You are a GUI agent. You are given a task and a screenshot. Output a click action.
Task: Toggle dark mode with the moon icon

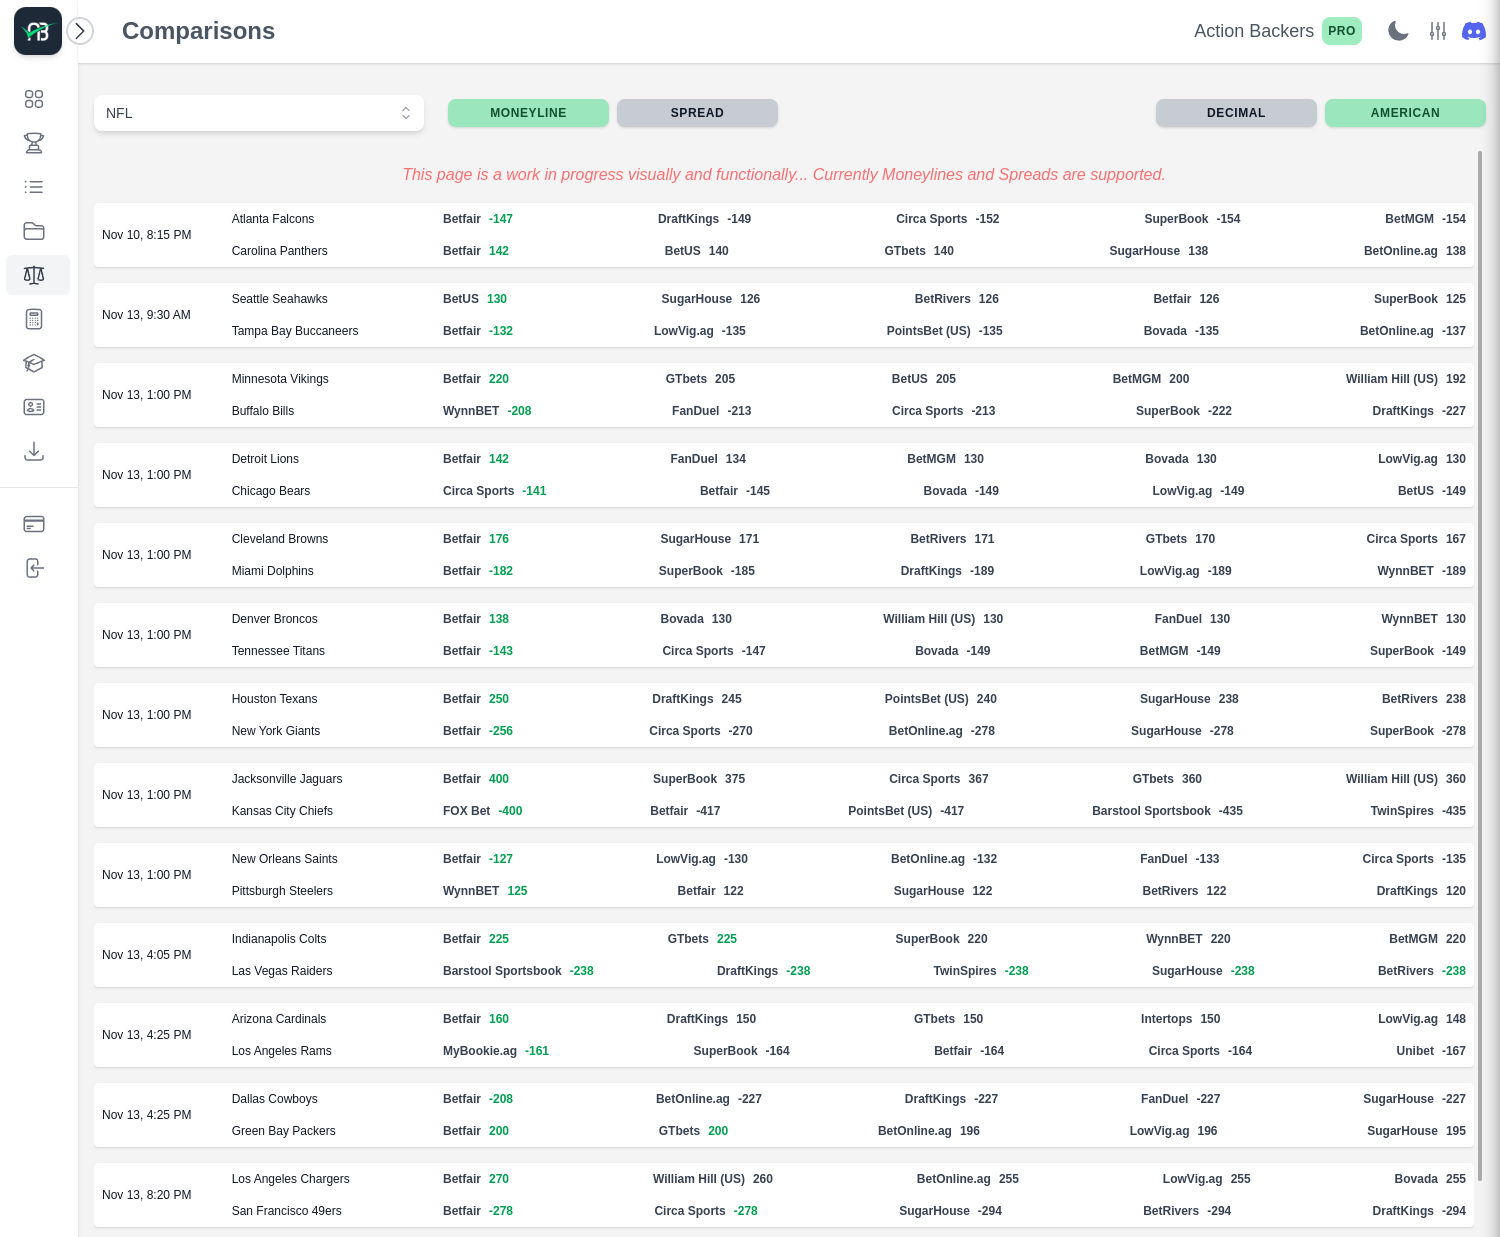click(1398, 31)
